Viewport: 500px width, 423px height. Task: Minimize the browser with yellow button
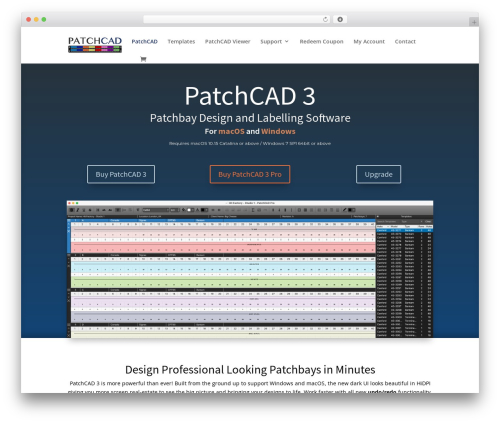[36, 20]
